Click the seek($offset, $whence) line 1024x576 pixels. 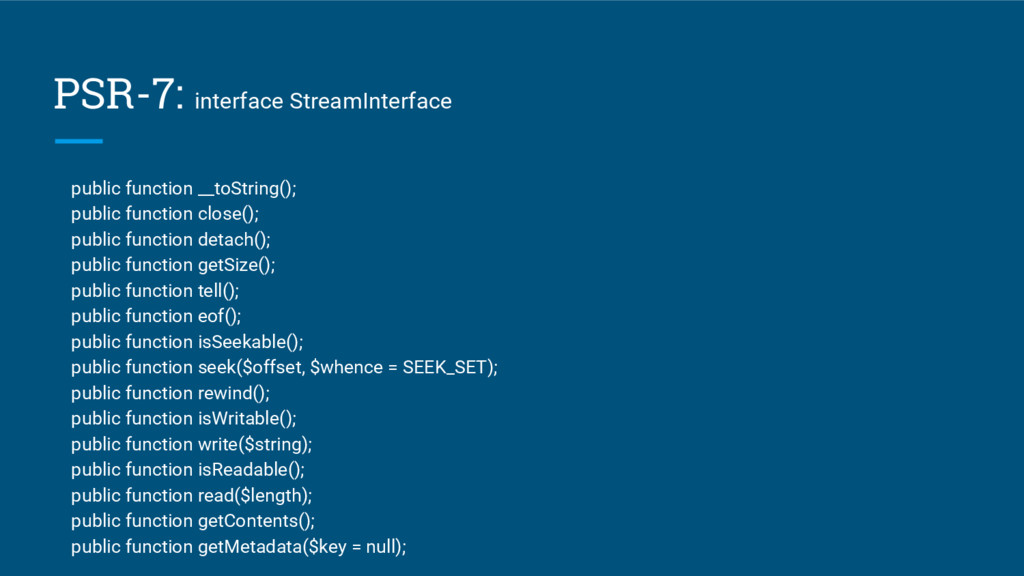click(x=284, y=367)
